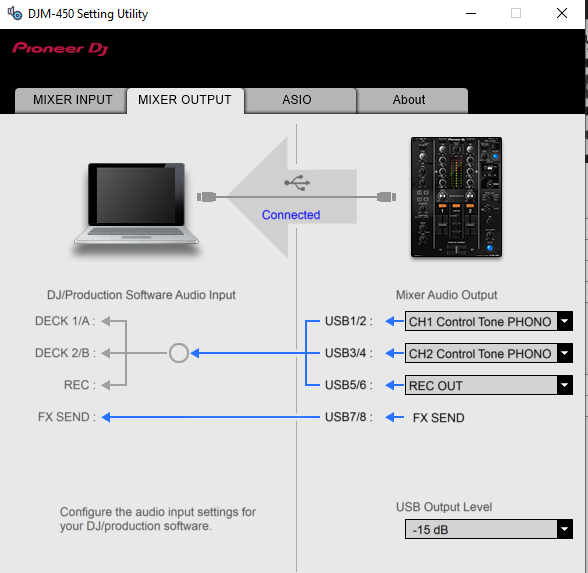Click the blue arrow next to USB1/2

point(394,321)
